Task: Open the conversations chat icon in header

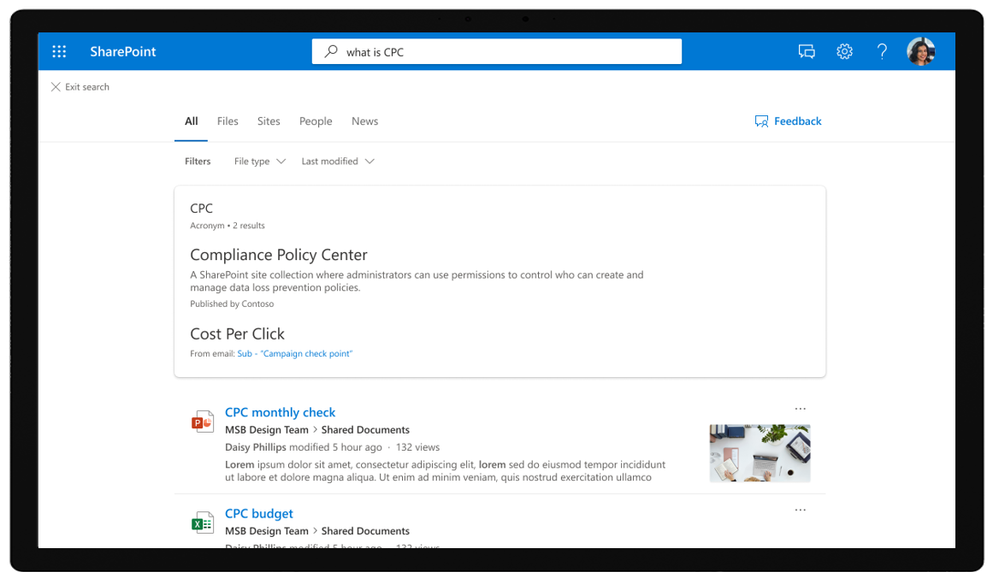Action: [x=807, y=52]
